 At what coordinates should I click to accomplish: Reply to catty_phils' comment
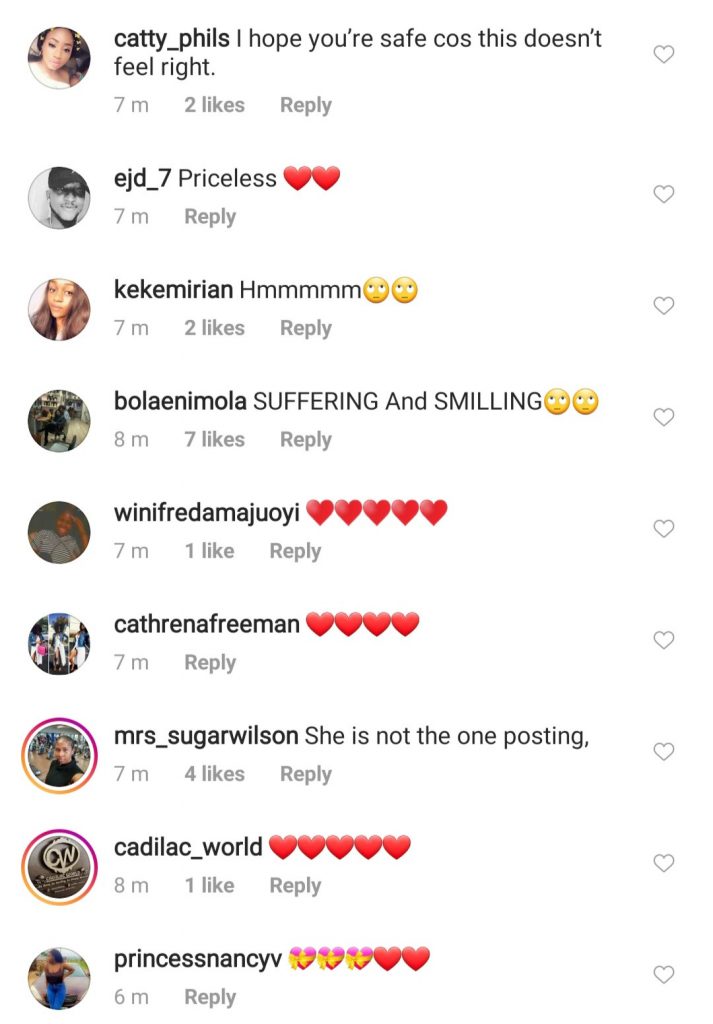305,105
